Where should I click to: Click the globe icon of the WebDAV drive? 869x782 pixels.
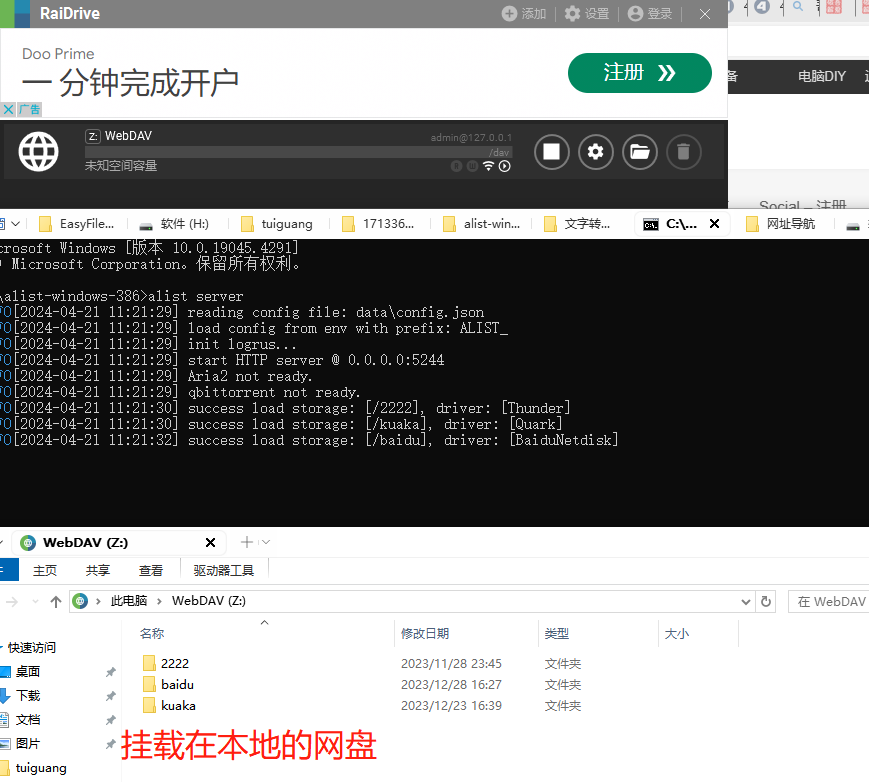(38, 151)
